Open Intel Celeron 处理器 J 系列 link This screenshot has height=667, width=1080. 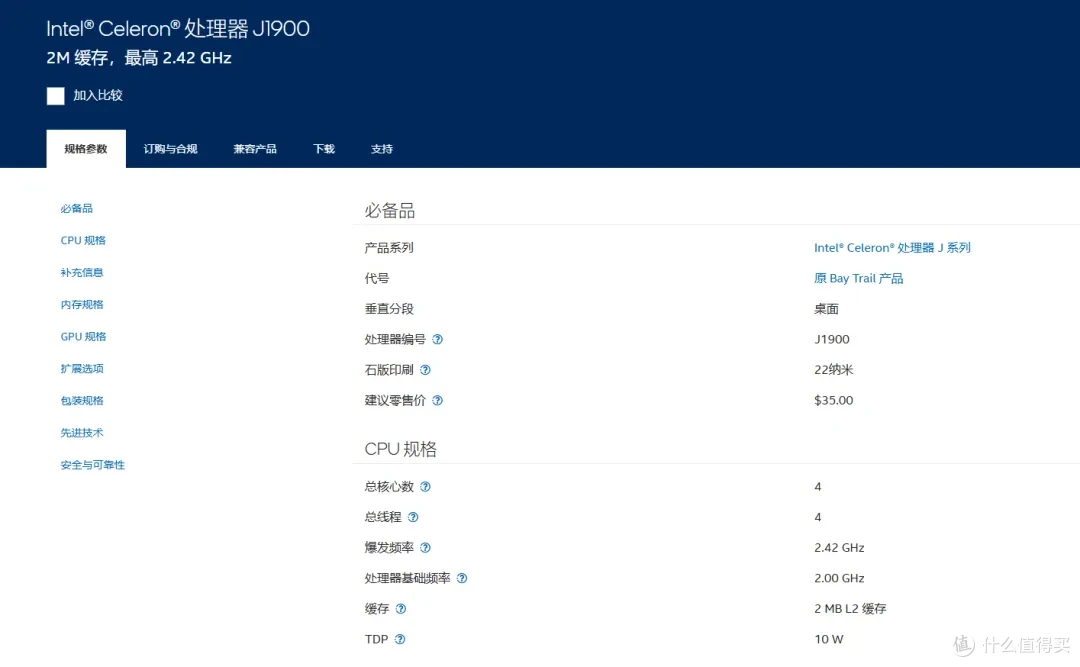coord(892,248)
